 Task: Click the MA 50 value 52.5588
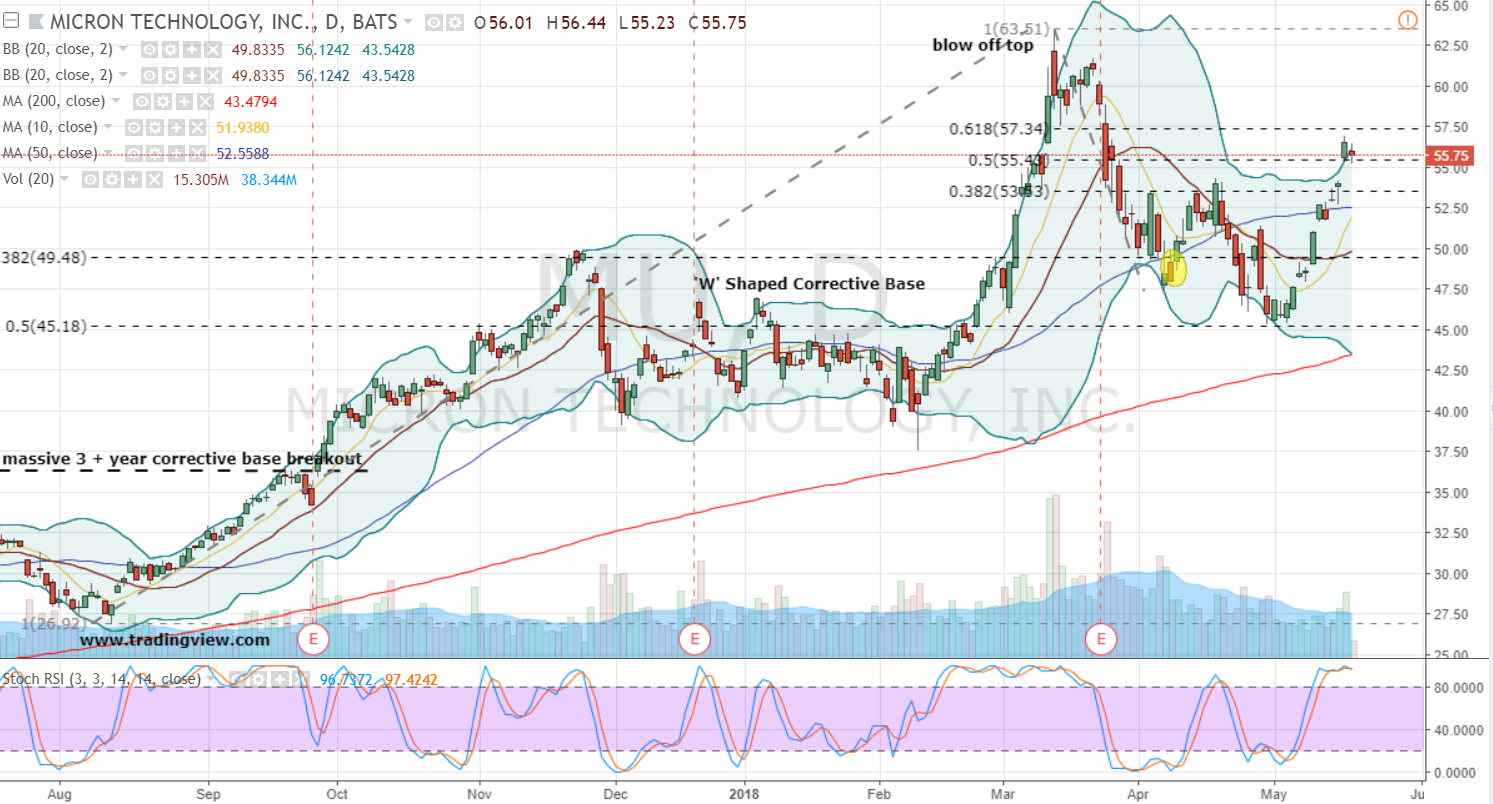coord(242,153)
